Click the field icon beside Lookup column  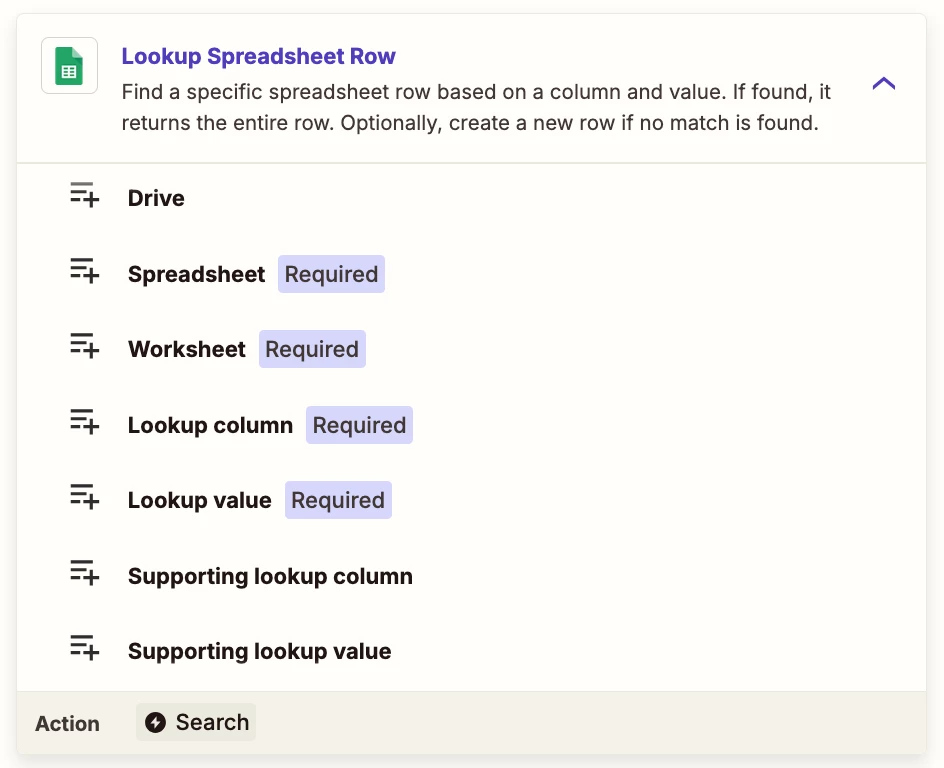(x=84, y=422)
